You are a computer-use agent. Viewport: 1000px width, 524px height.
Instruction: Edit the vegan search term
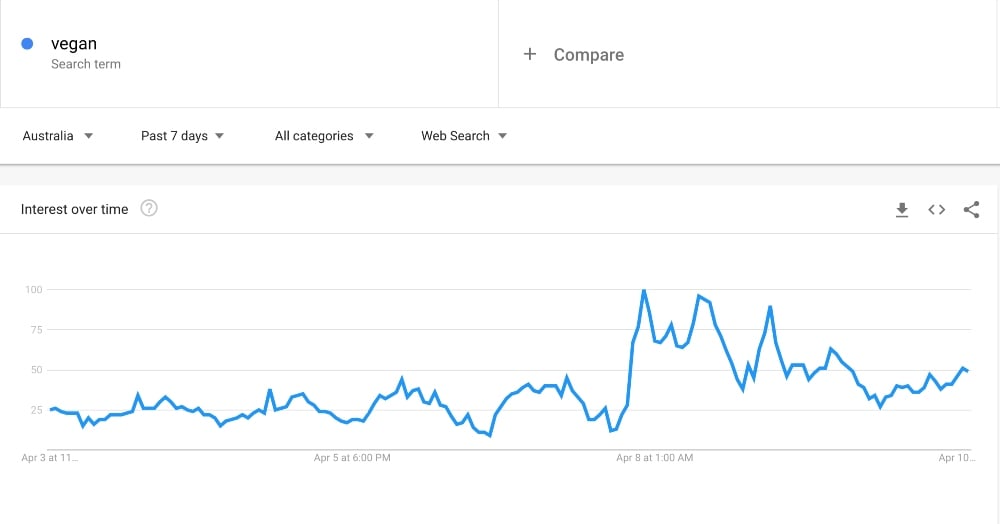(74, 43)
